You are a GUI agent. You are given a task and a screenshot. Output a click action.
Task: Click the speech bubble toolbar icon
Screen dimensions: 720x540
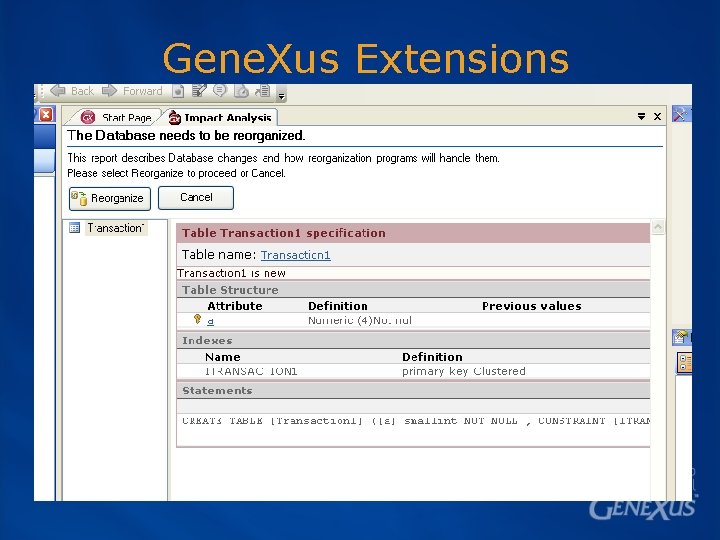pyautogui.click(x=220, y=90)
